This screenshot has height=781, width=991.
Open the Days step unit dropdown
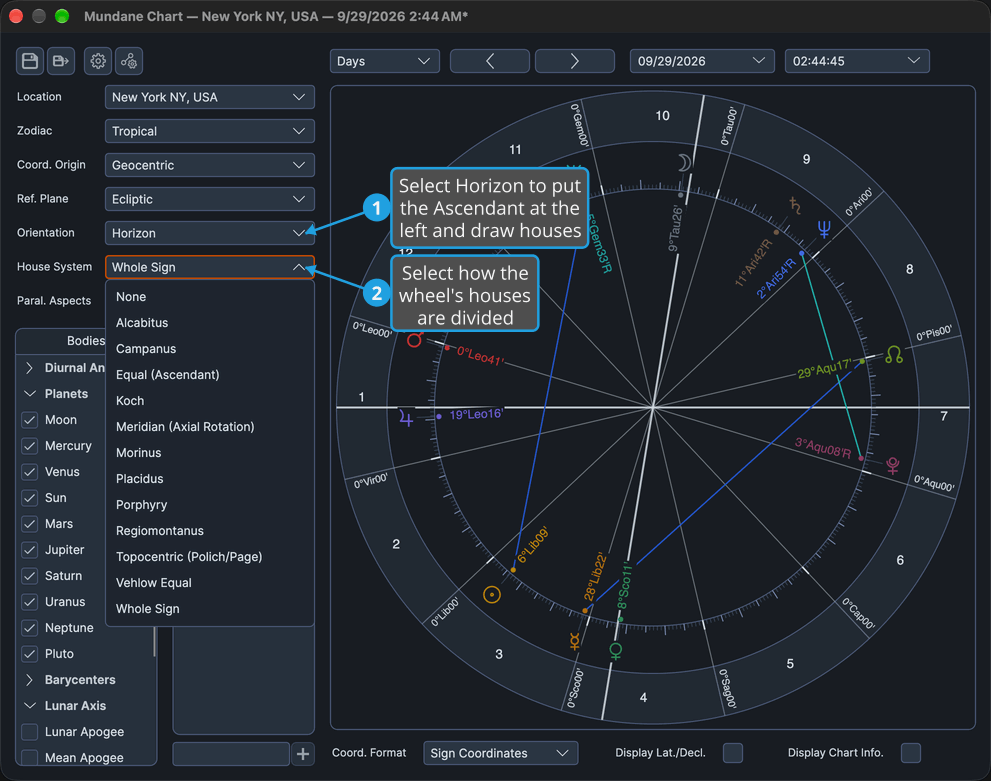click(x=384, y=61)
